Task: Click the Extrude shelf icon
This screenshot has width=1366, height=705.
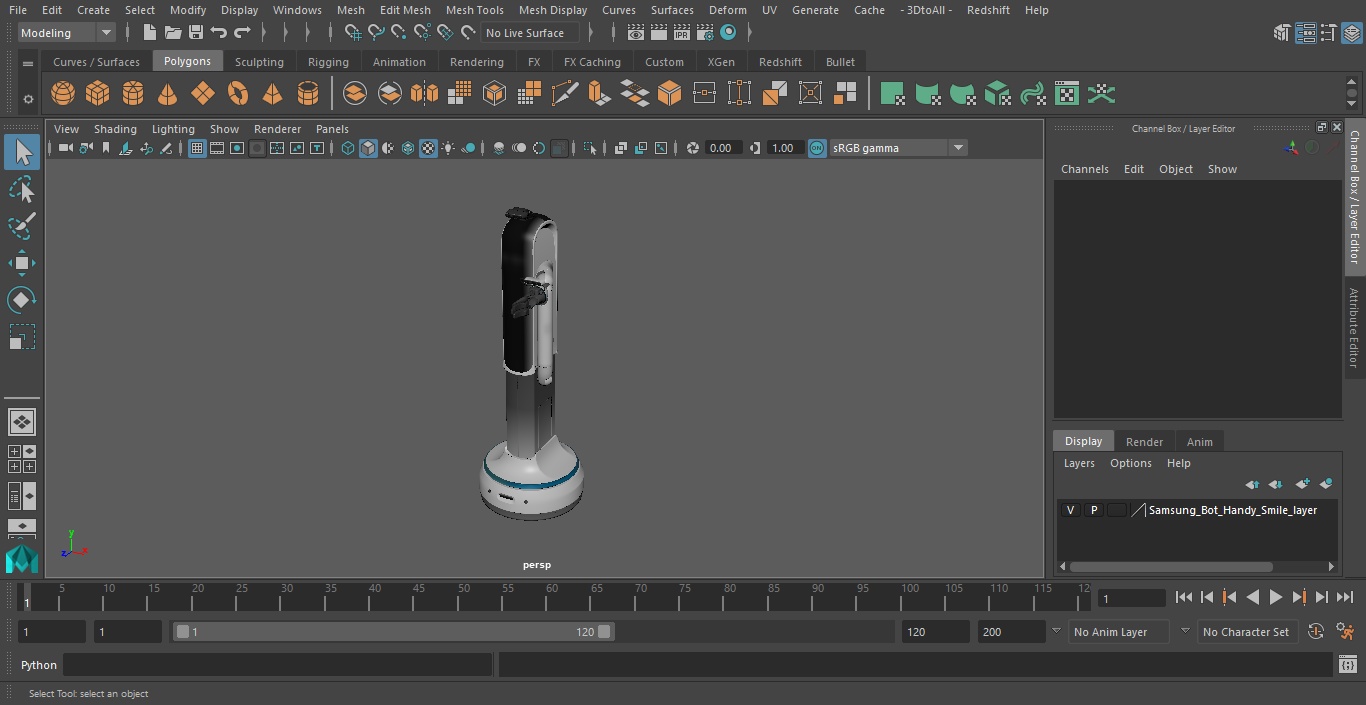Action: pyautogui.click(x=599, y=94)
